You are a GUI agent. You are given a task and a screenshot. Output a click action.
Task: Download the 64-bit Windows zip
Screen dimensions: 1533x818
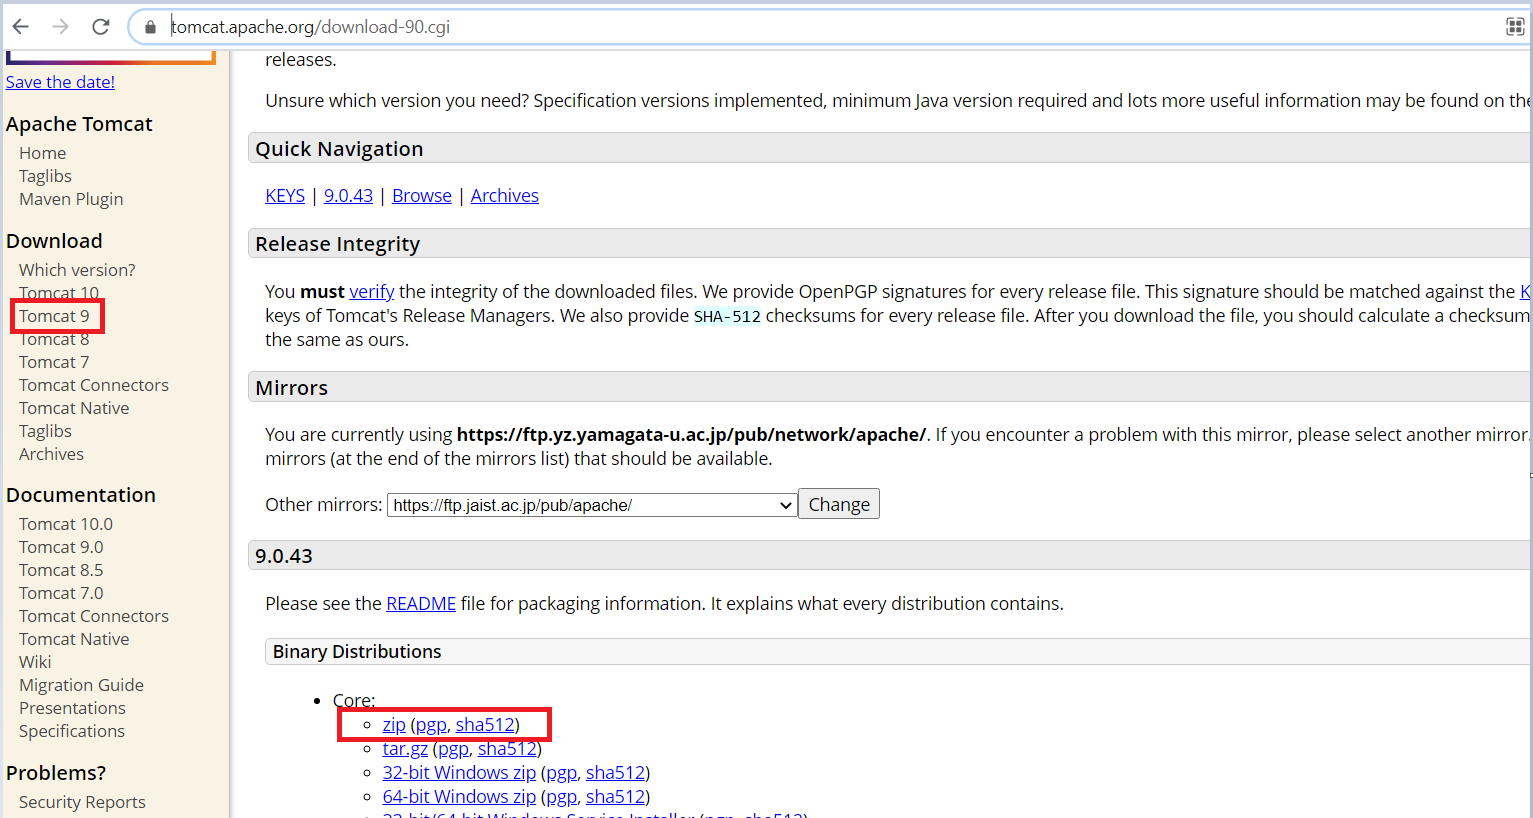pyautogui.click(x=459, y=797)
